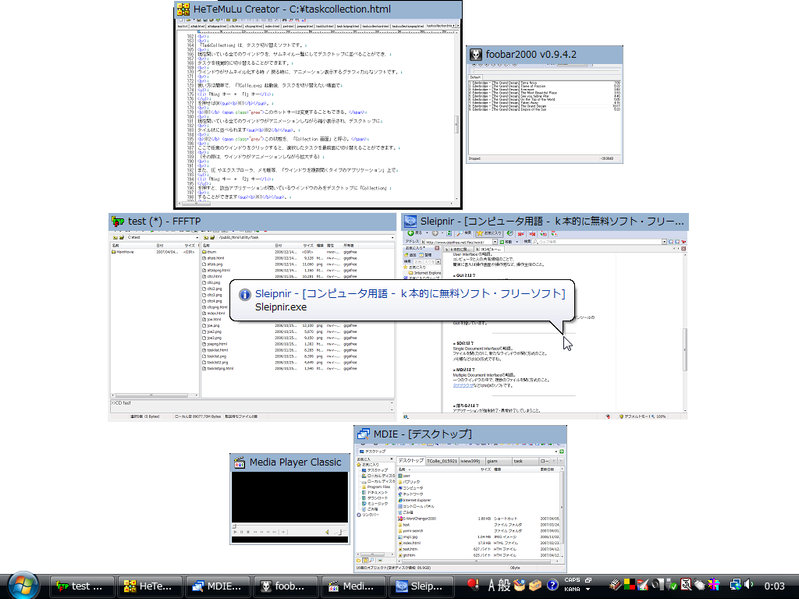The image size is (799, 599).
Task: Open the Windows Start orb
Action: coord(22,586)
